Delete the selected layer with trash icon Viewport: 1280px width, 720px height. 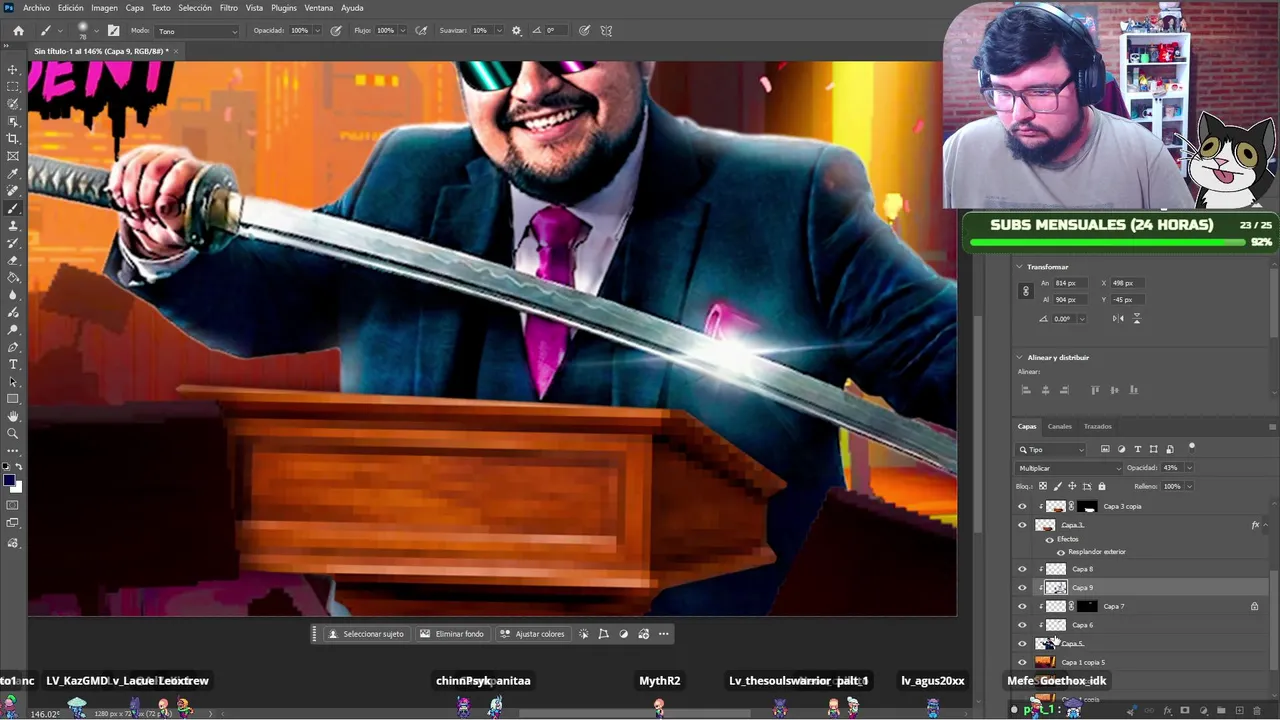pyautogui.click(x=1257, y=711)
